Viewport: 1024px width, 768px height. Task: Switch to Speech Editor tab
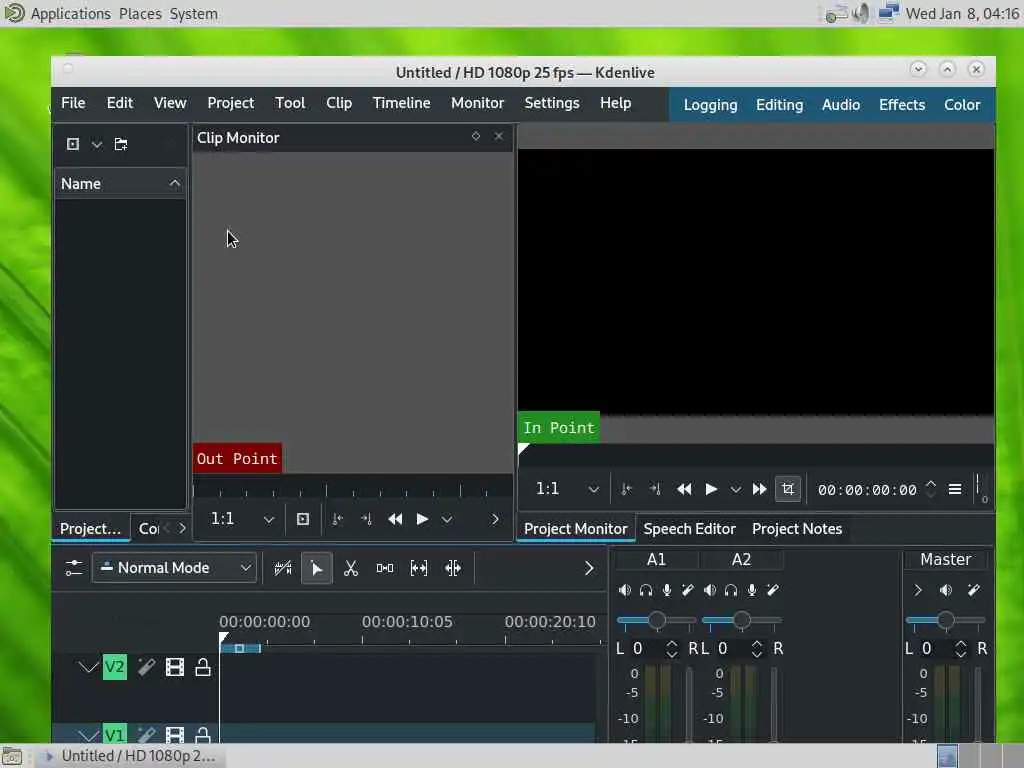tap(690, 529)
